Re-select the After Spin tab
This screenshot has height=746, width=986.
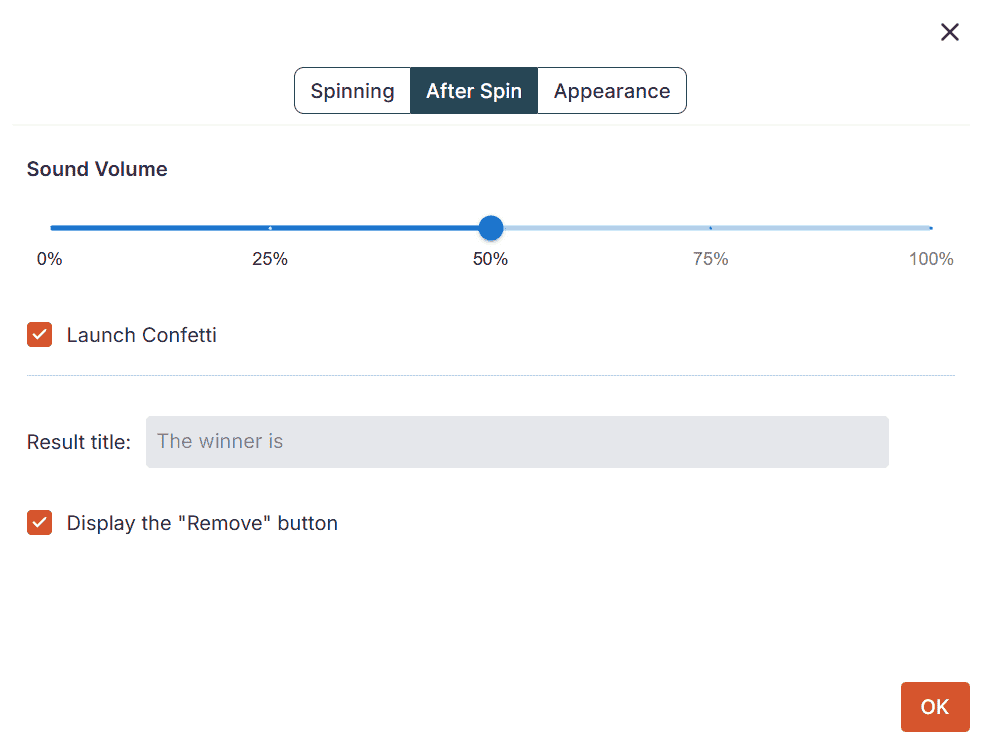coord(473,90)
